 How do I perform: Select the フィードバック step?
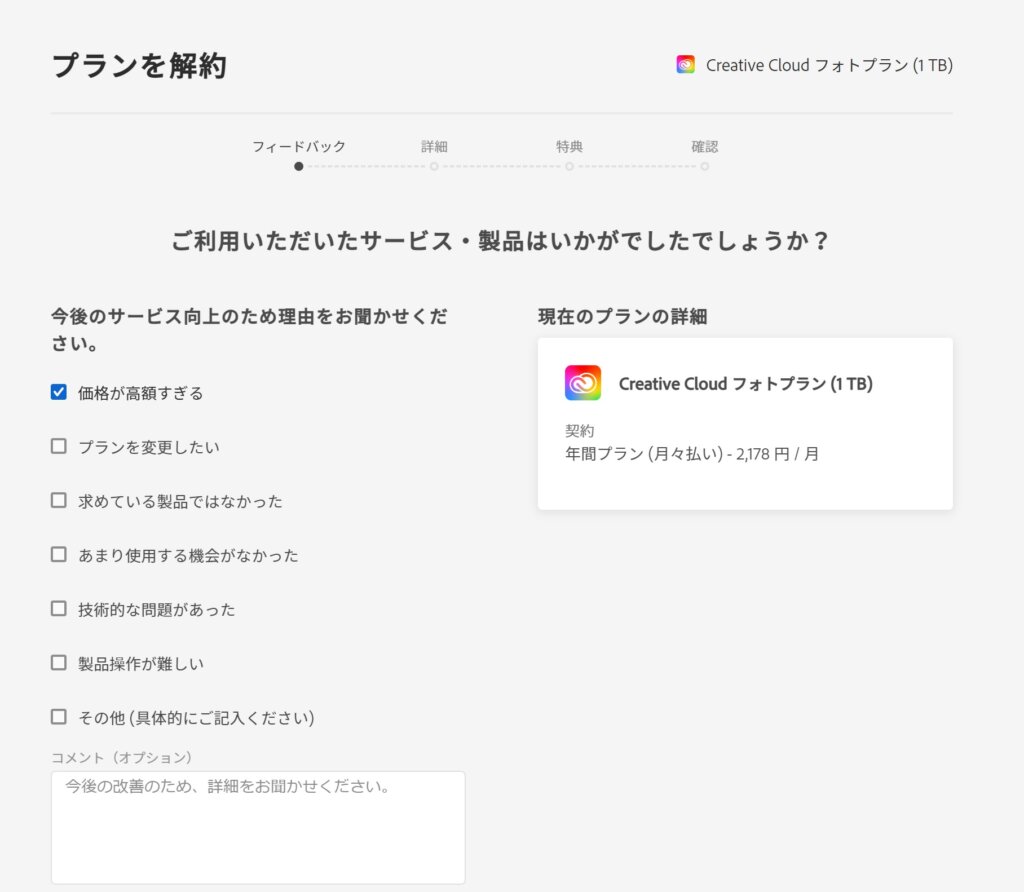(x=298, y=146)
